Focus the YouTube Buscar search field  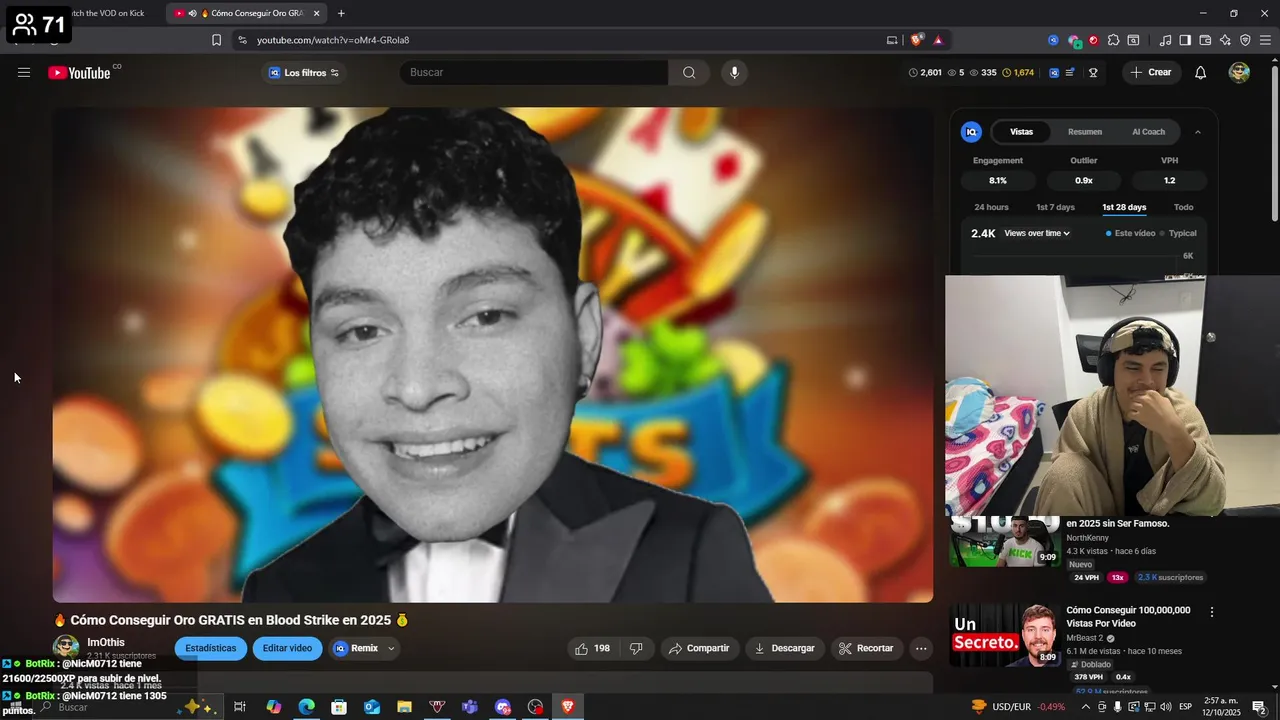click(x=534, y=72)
